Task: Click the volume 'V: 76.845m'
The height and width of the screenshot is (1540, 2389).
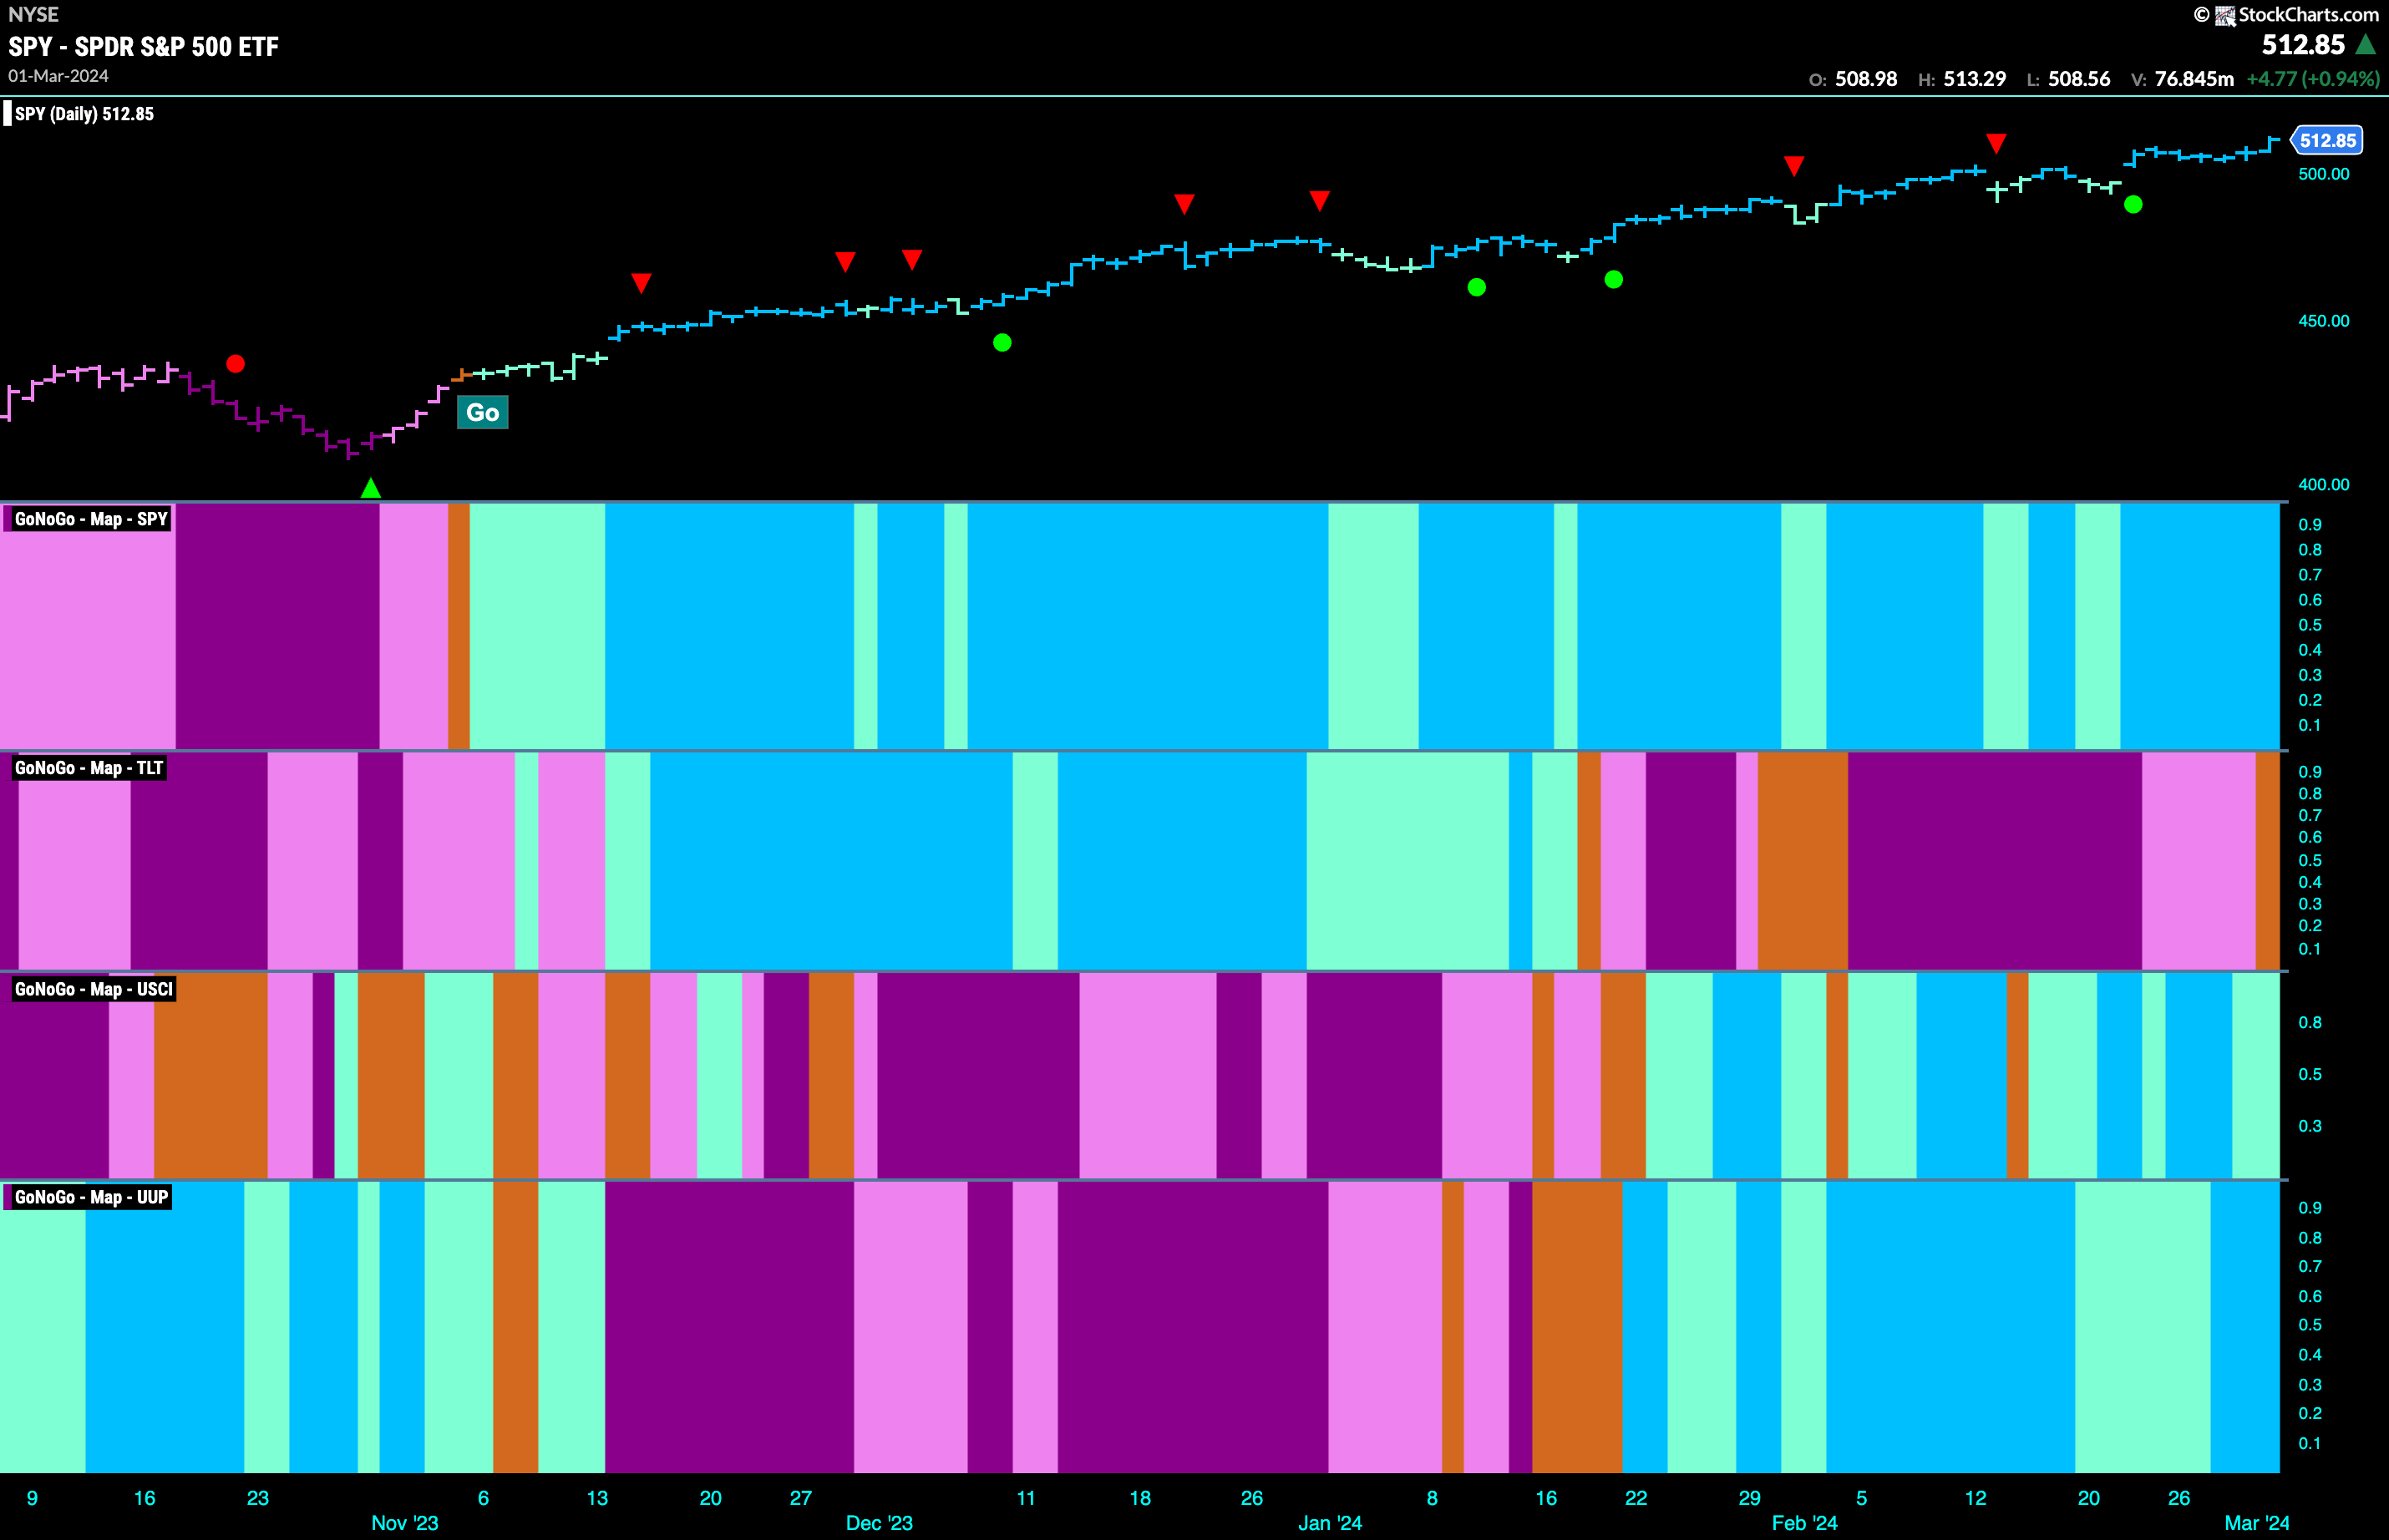Action: [2182, 79]
